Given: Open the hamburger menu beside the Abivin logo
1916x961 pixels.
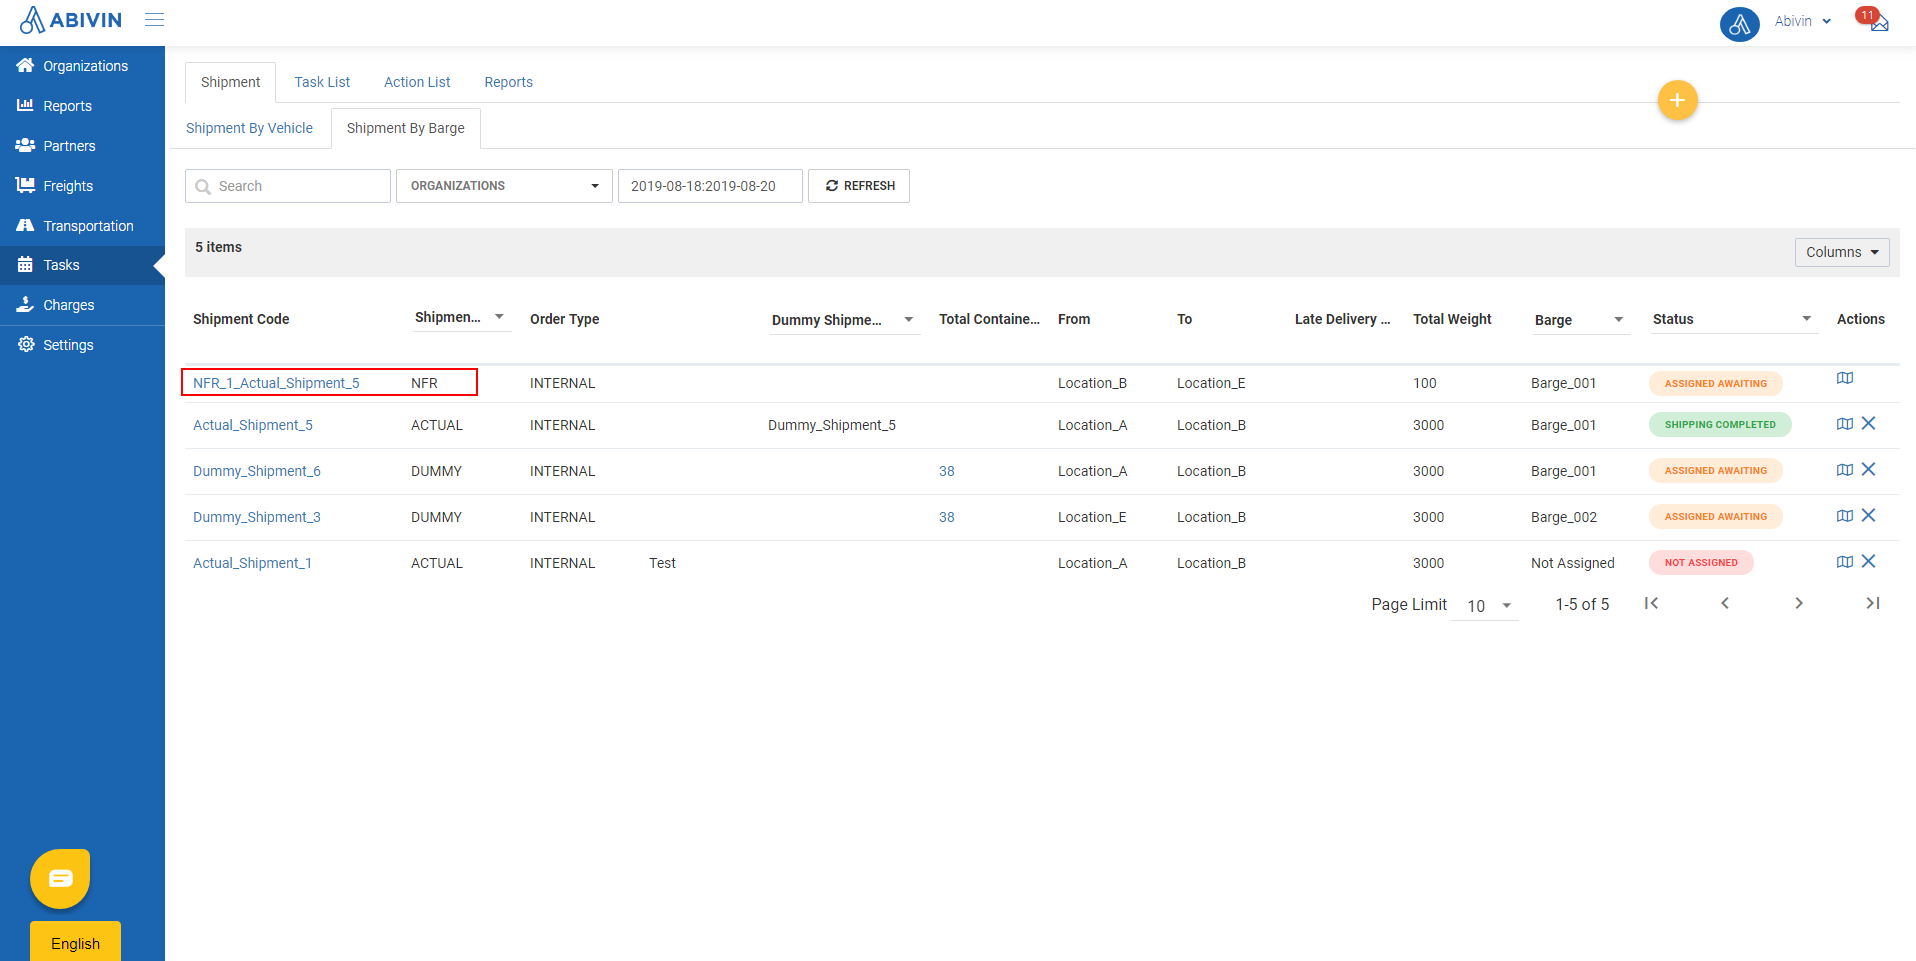Looking at the screenshot, I should click(154, 20).
